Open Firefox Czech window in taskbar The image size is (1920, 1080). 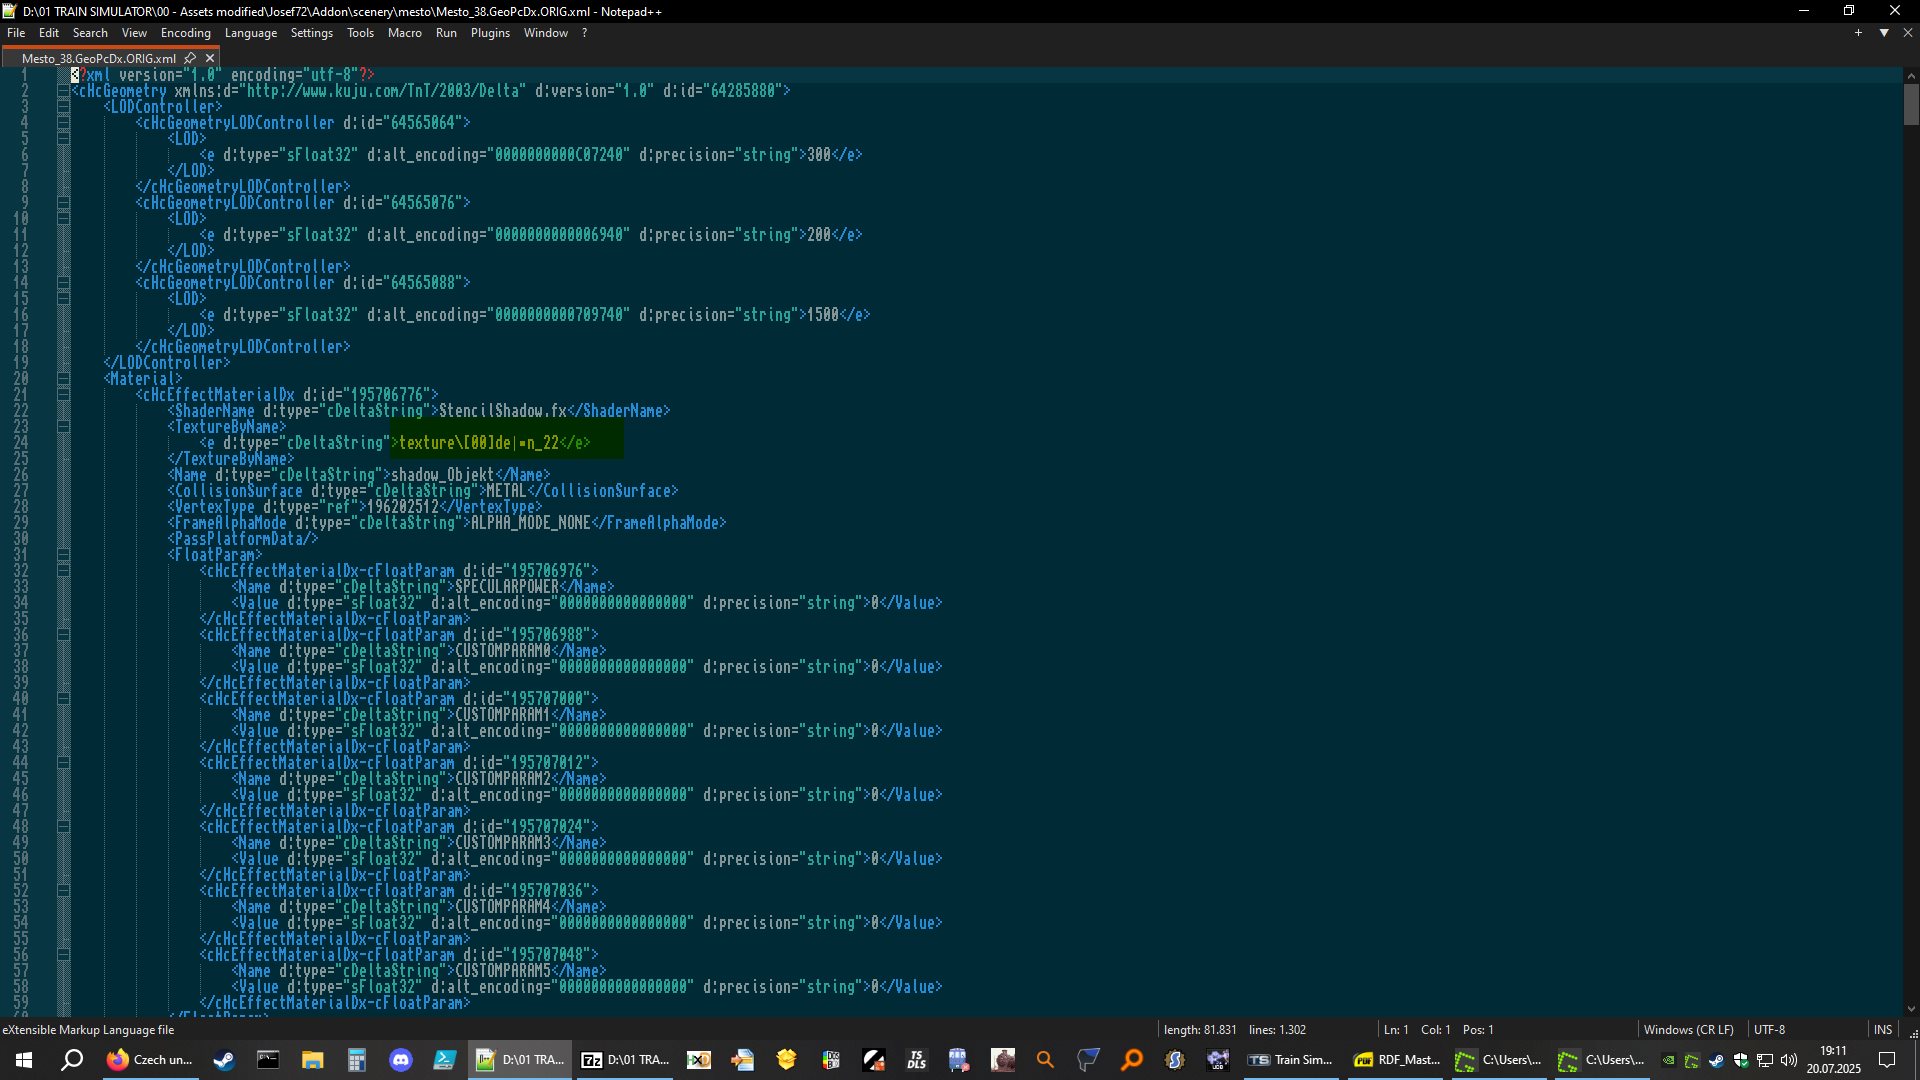click(x=150, y=1060)
